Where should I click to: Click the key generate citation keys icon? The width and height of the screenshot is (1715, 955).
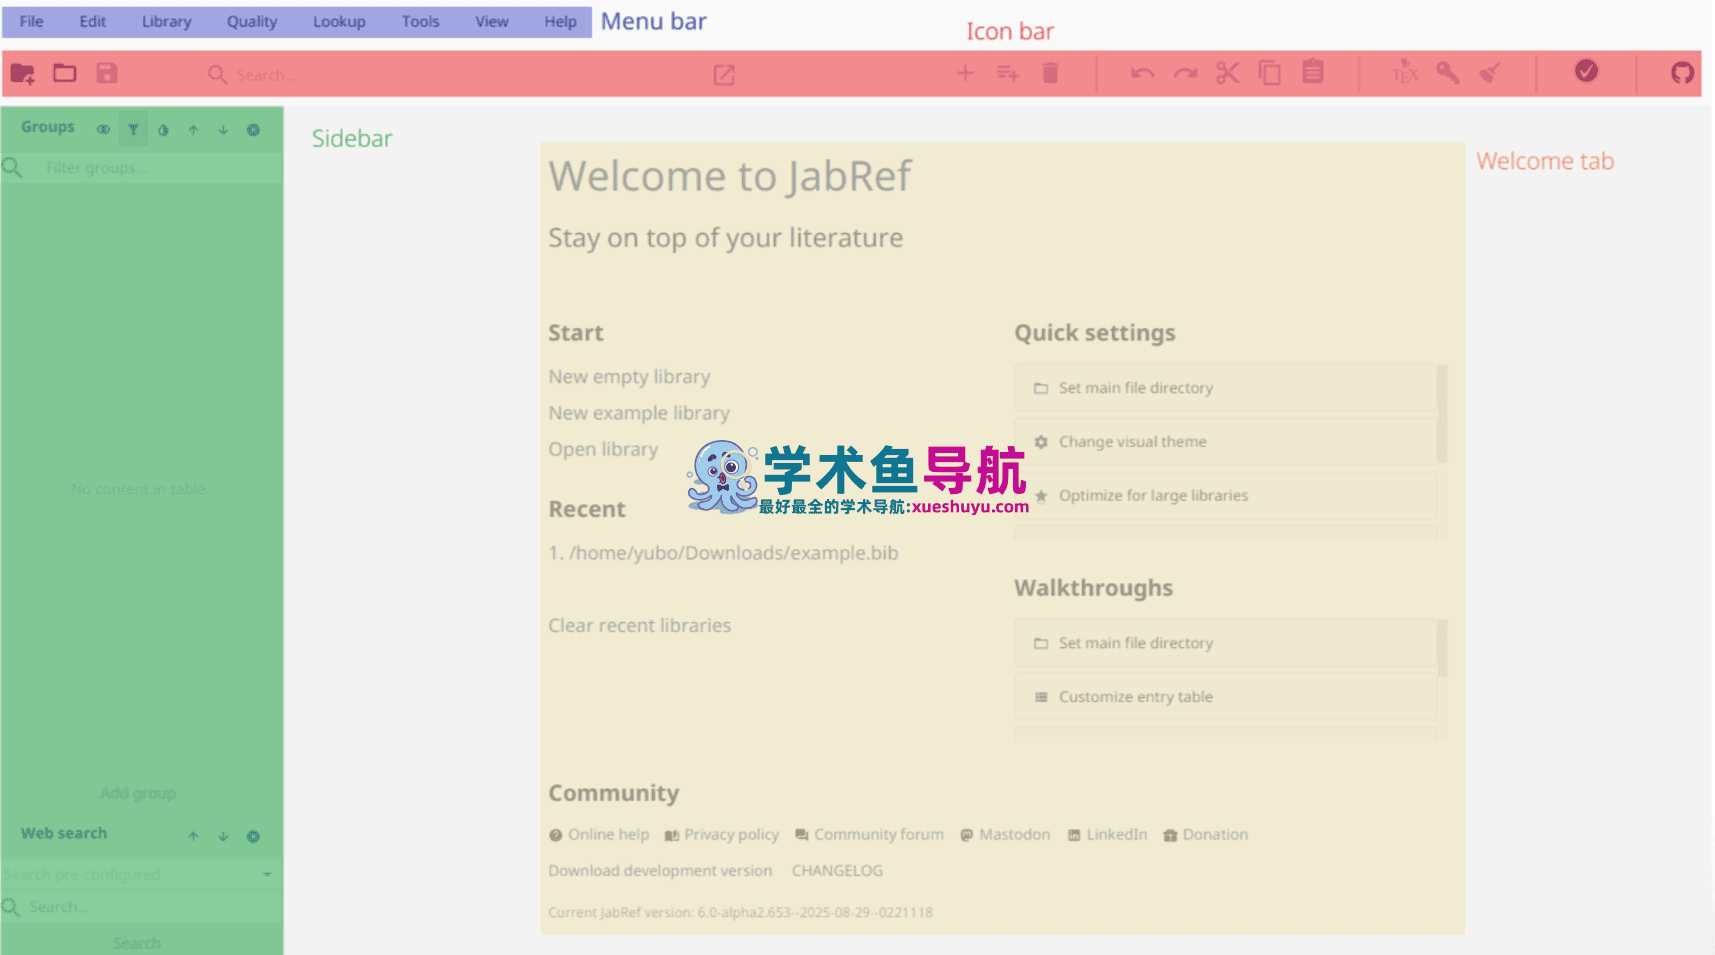click(x=1447, y=73)
